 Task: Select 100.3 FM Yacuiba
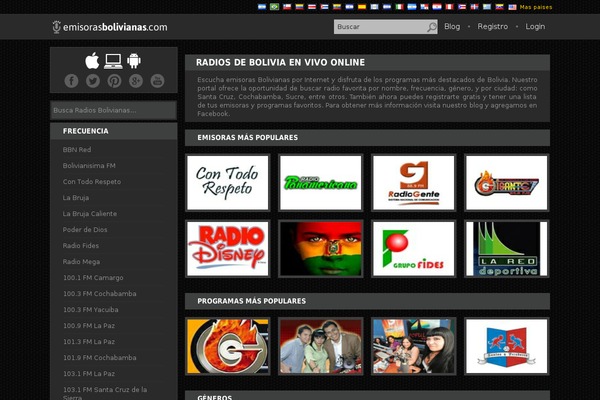[91, 310]
